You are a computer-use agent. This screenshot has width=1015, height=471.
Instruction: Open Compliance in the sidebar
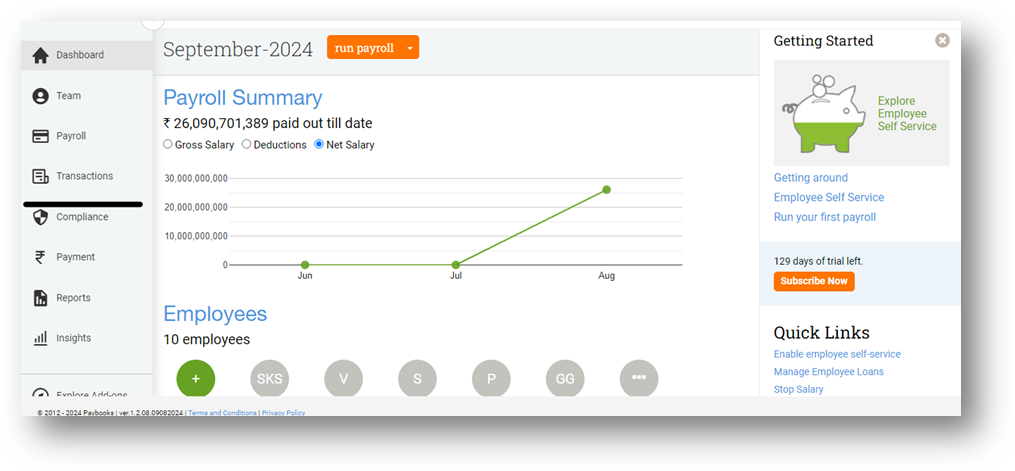(87, 217)
